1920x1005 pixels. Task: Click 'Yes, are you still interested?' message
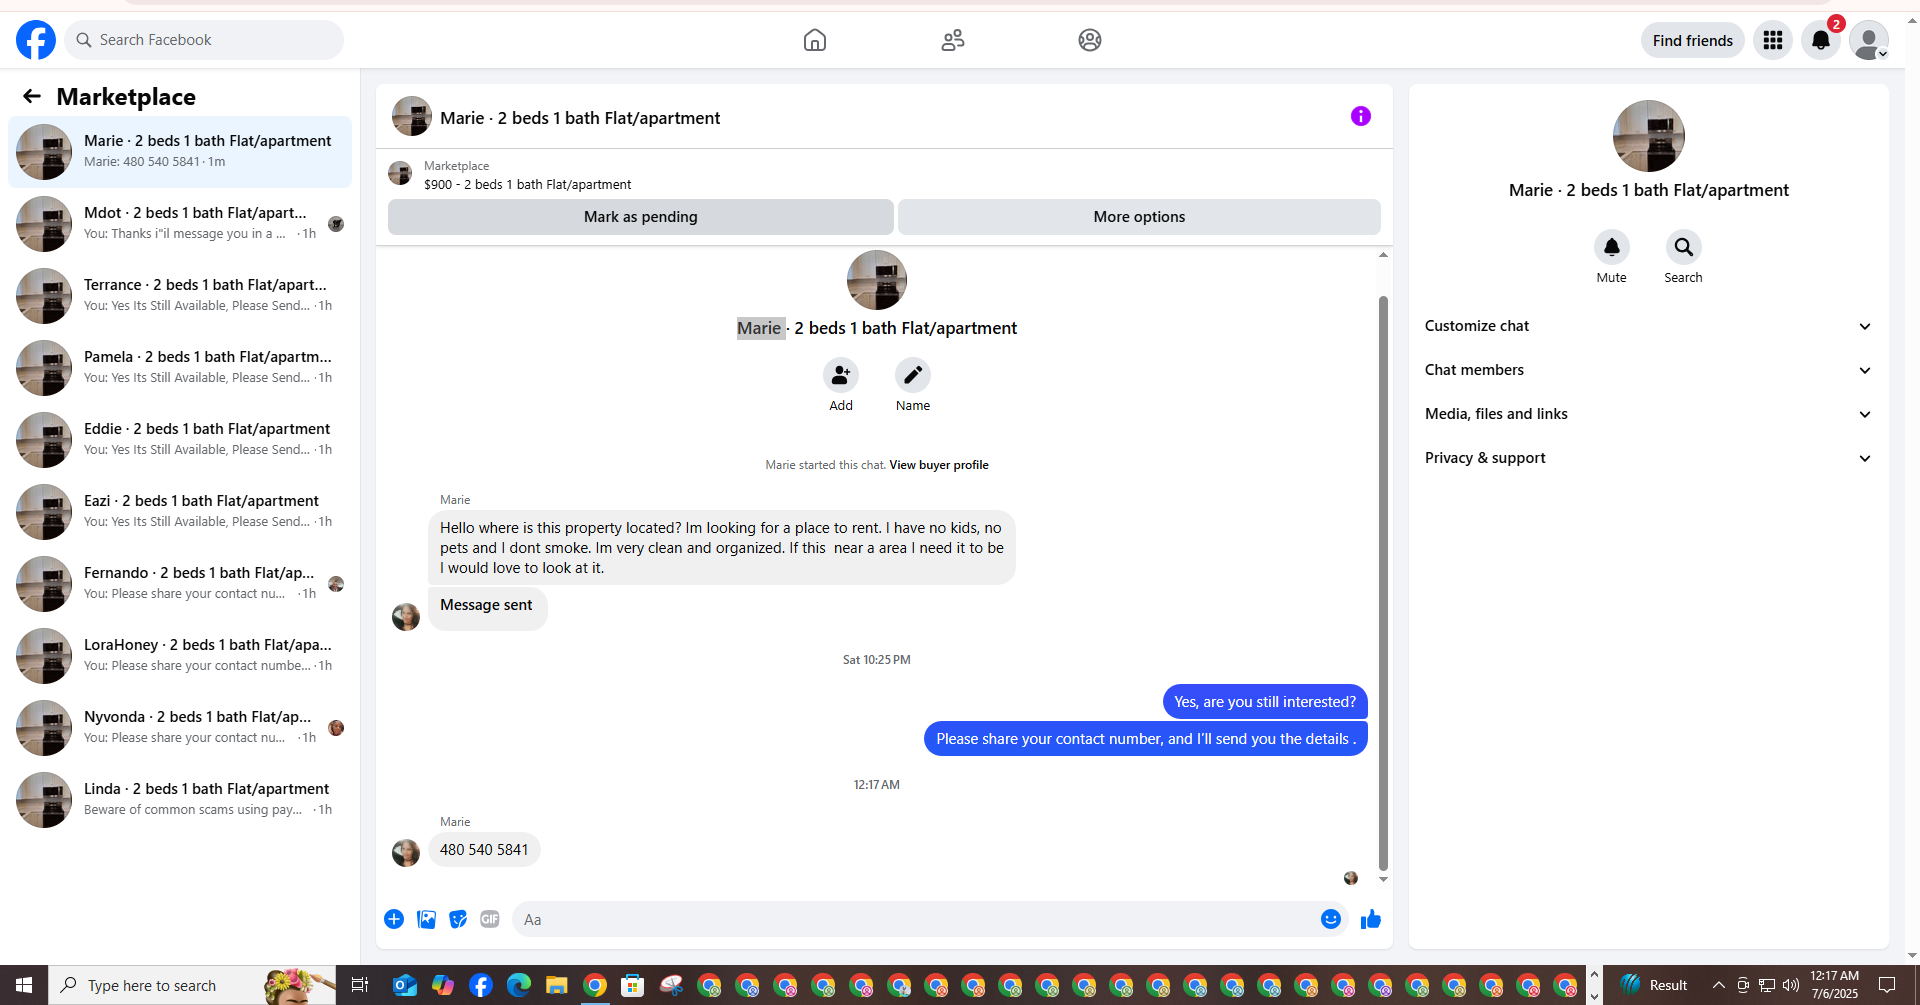(1265, 702)
